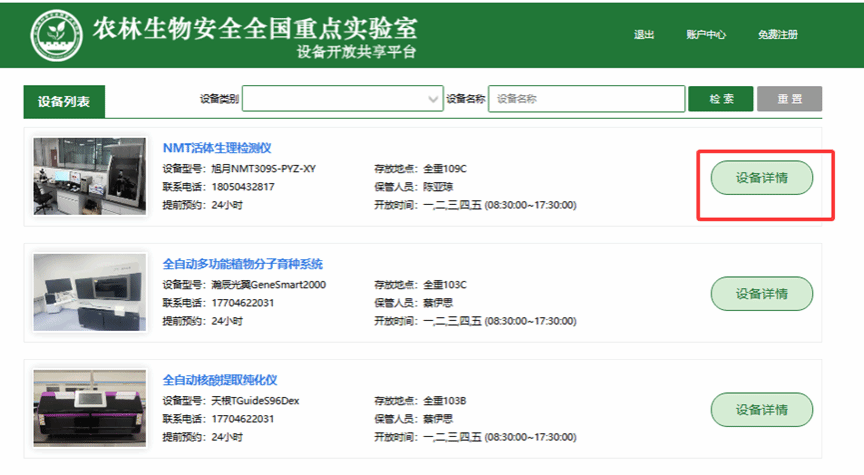The image size is (864, 475).
Task: Click 免费注册 free registration link
Action: point(777,35)
